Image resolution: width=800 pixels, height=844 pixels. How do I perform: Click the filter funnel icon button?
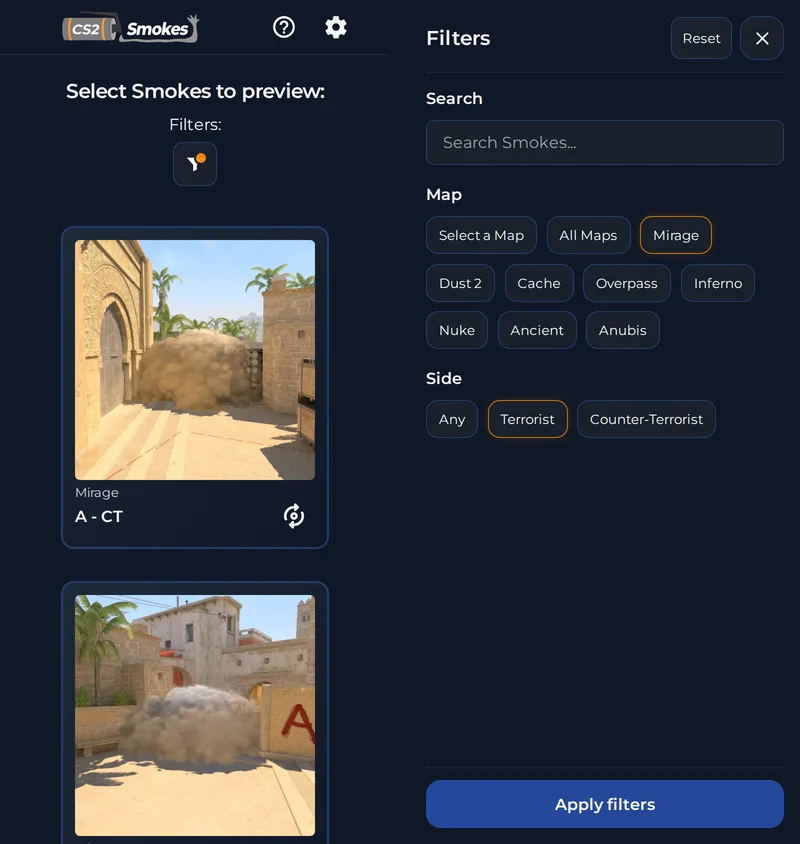195,164
